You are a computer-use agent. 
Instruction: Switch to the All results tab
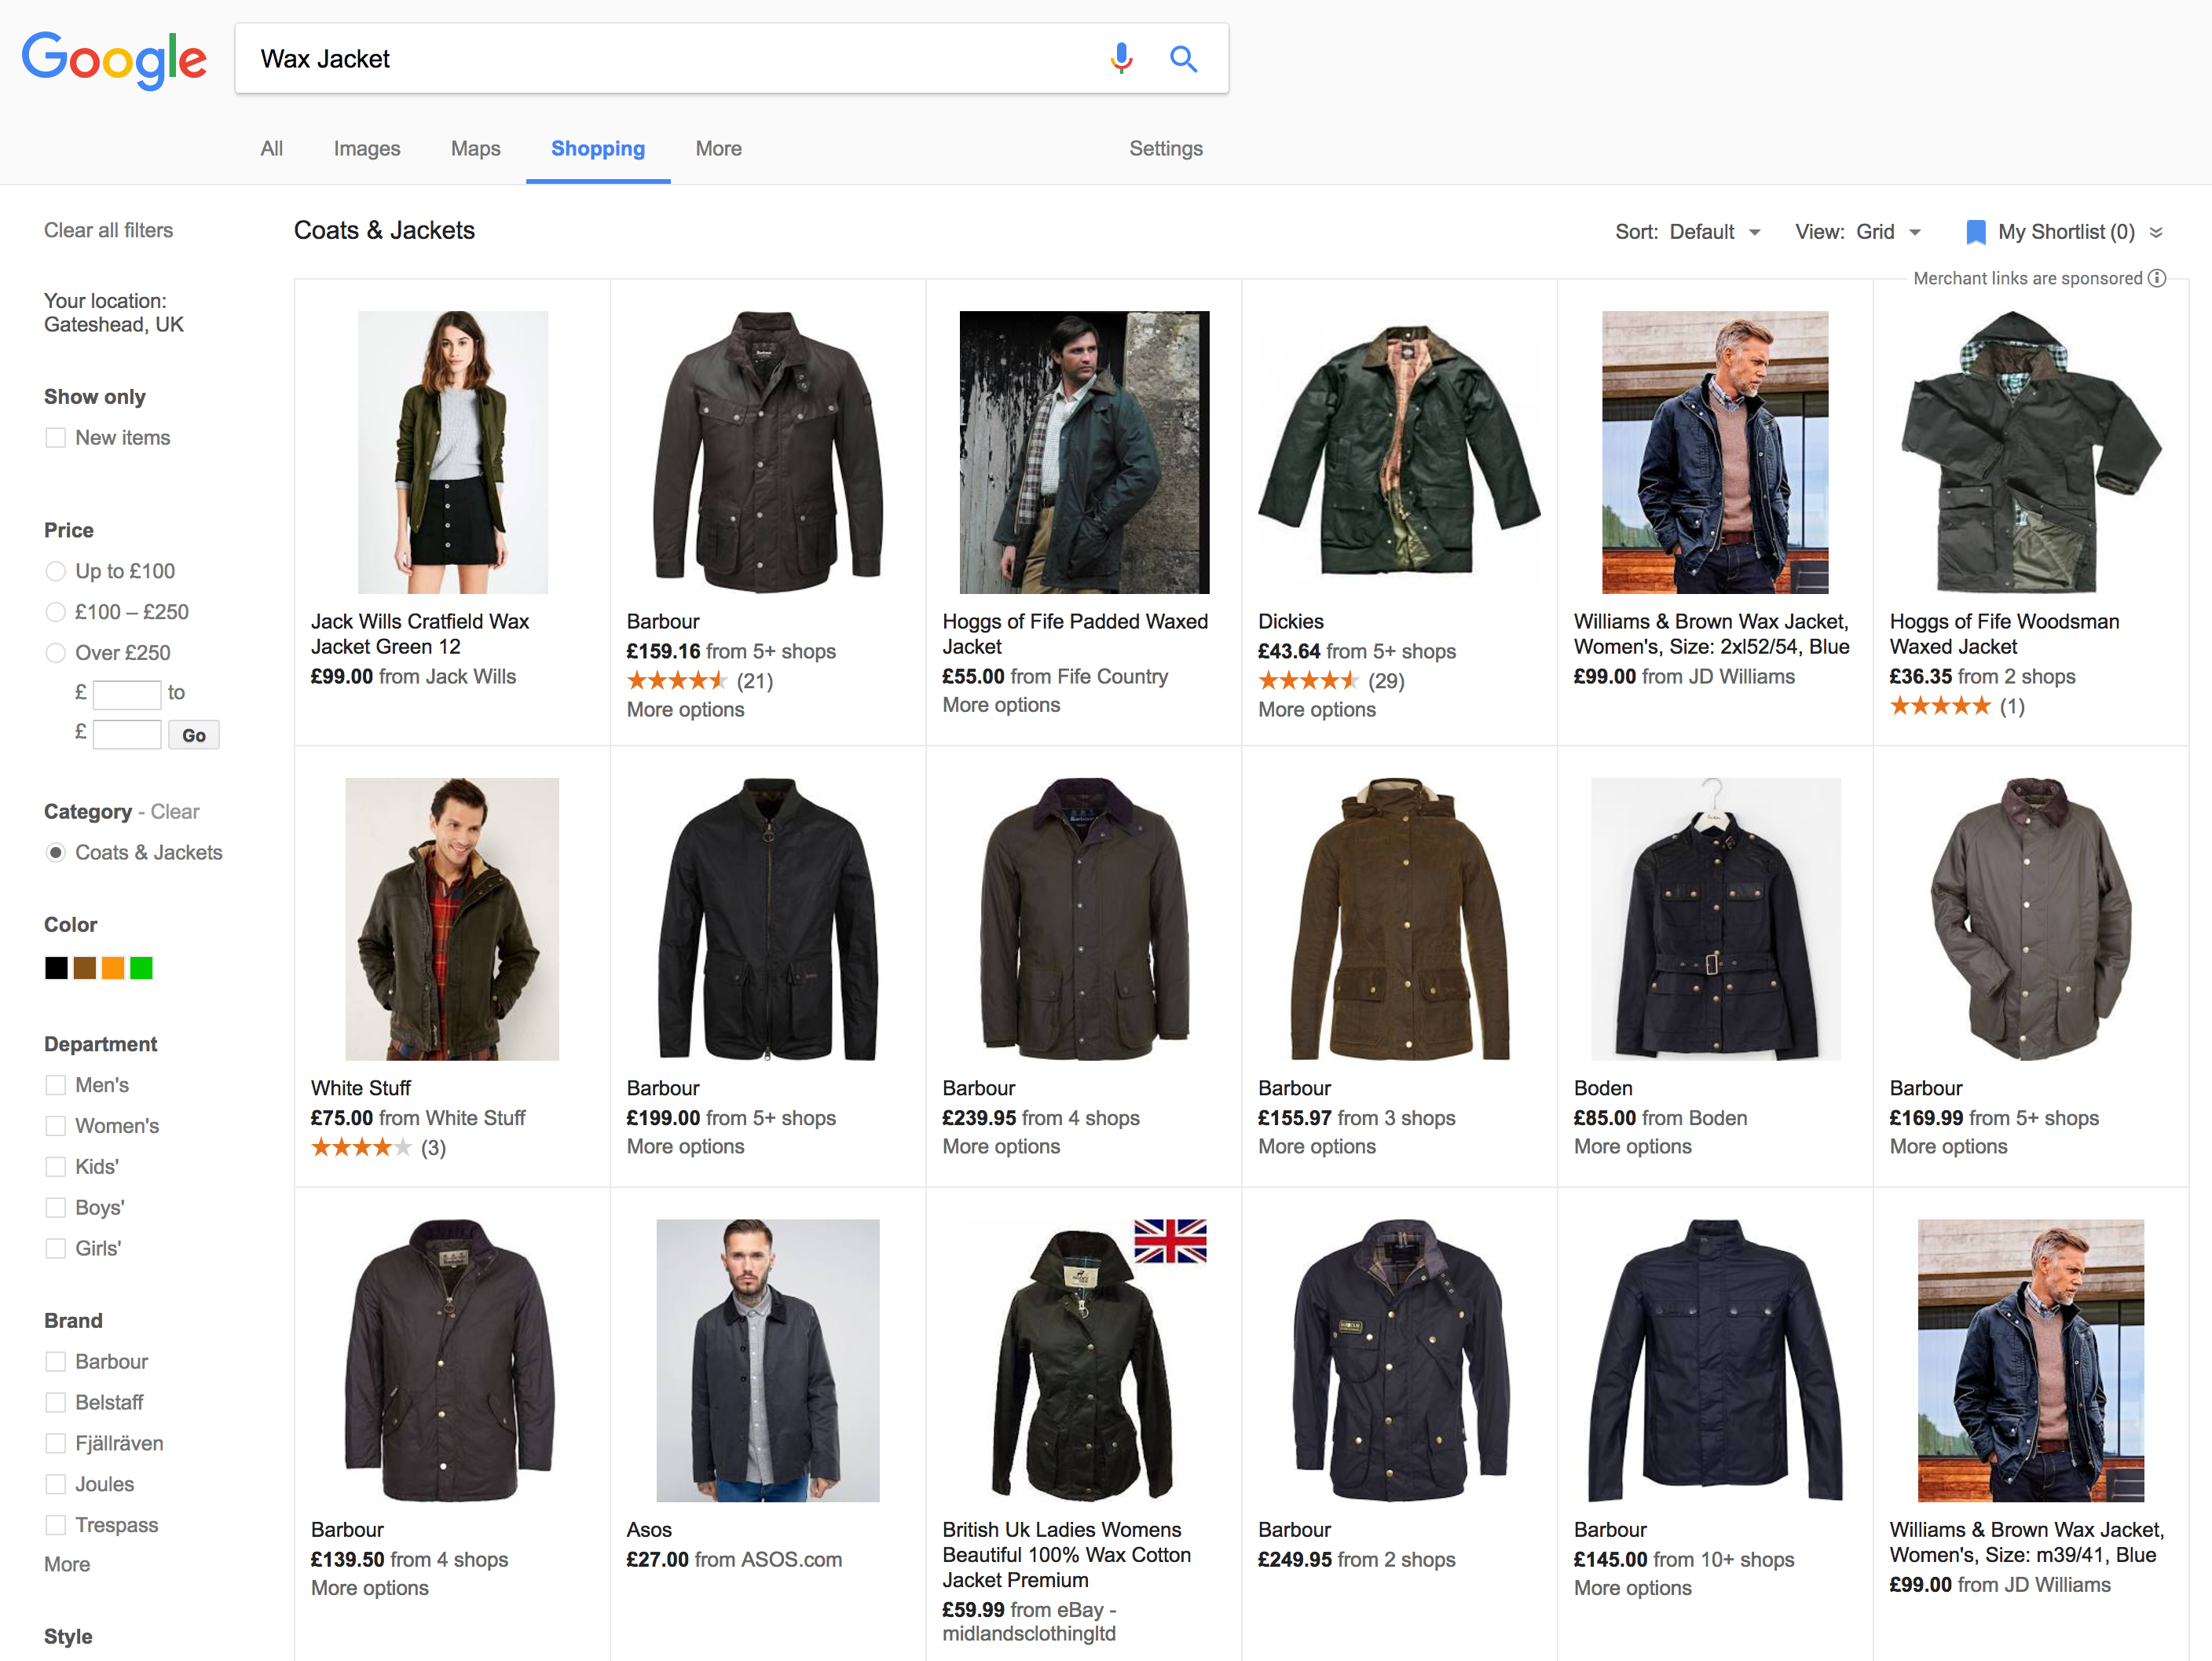[271, 149]
